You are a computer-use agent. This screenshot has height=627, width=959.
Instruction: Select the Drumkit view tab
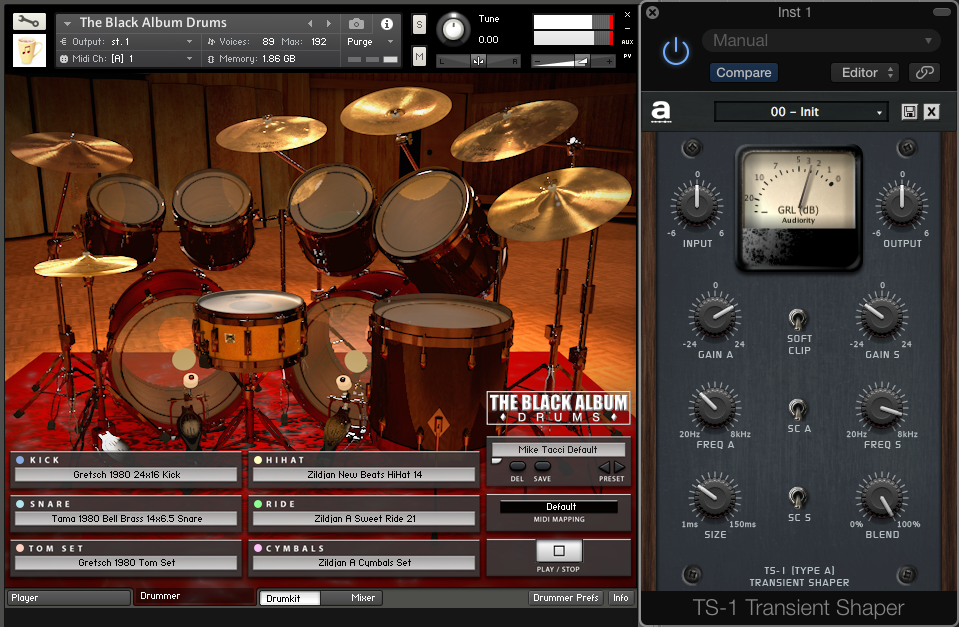(x=290, y=598)
